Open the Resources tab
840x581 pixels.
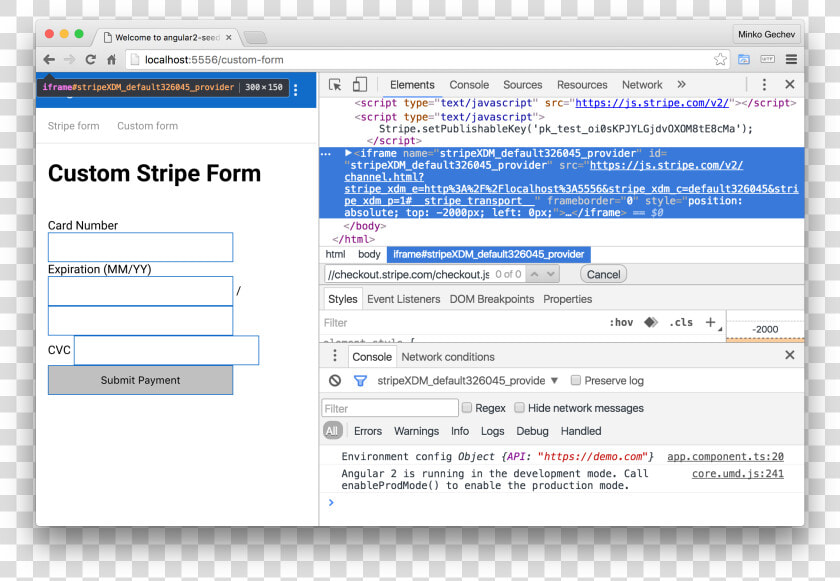[582, 85]
